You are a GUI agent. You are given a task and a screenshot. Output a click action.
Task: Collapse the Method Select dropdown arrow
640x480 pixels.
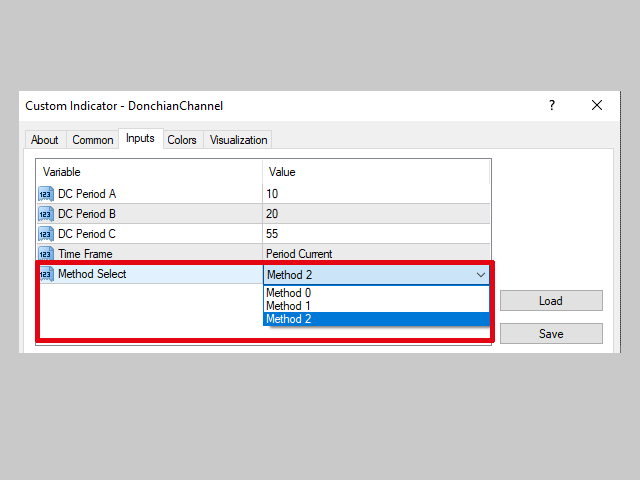(x=481, y=275)
